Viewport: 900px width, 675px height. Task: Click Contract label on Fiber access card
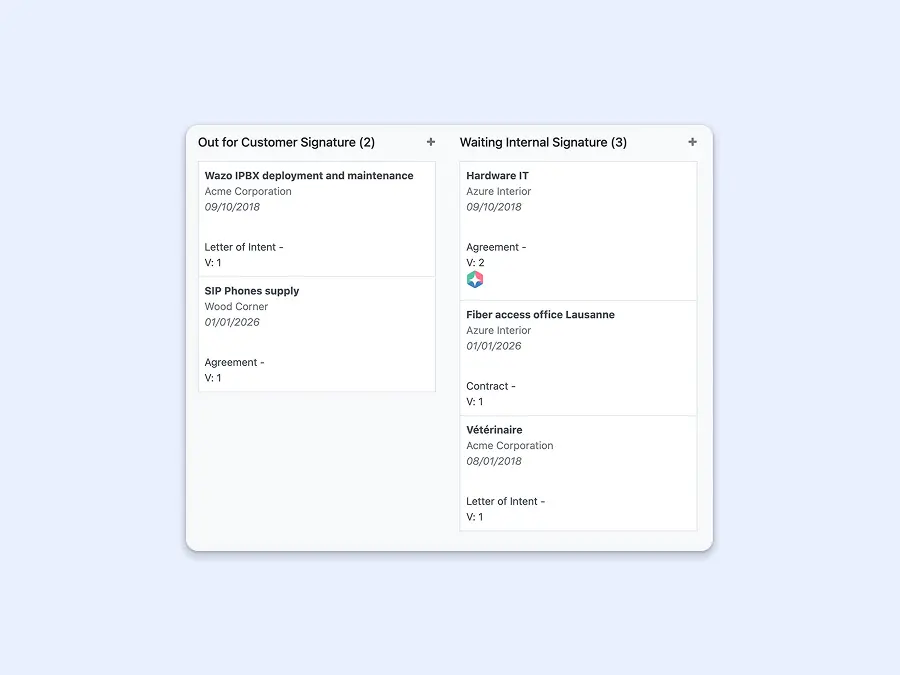pyautogui.click(x=490, y=386)
